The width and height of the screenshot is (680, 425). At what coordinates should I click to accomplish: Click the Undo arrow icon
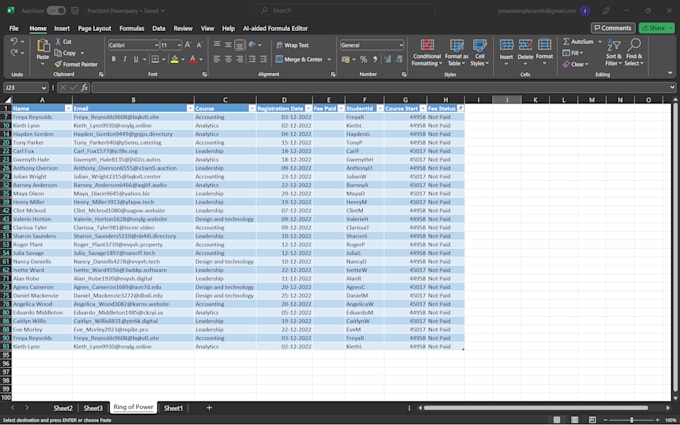[x=14, y=41]
